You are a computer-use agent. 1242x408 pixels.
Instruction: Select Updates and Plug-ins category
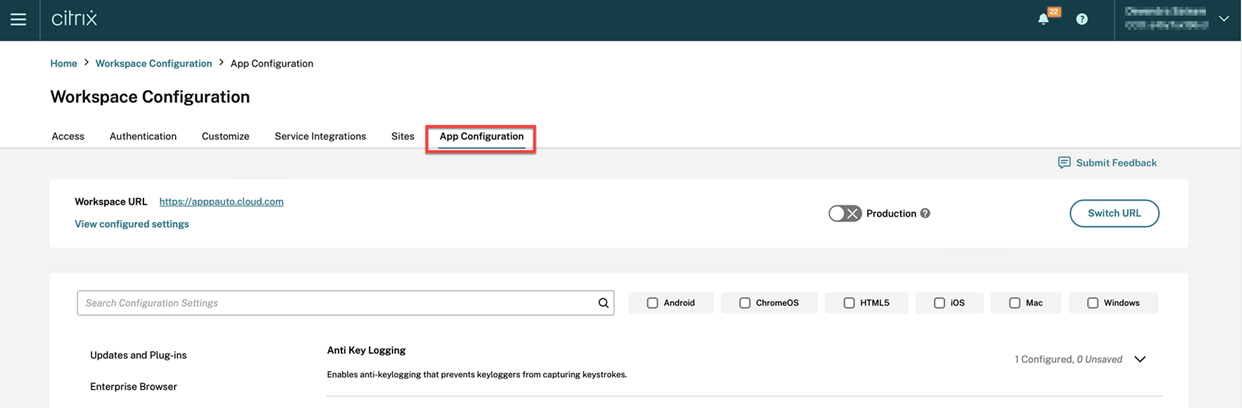(138, 355)
